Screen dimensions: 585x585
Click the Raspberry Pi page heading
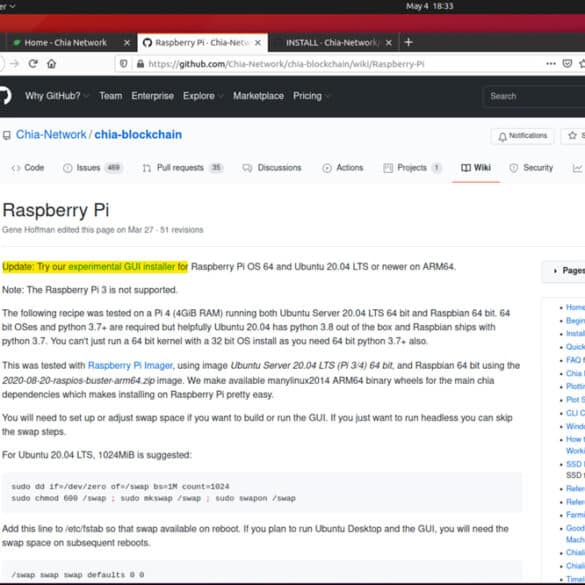(x=56, y=210)
